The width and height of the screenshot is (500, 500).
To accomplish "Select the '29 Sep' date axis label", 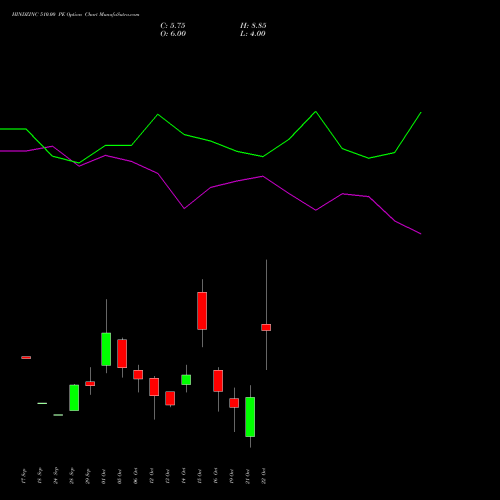I will [88, 476].
